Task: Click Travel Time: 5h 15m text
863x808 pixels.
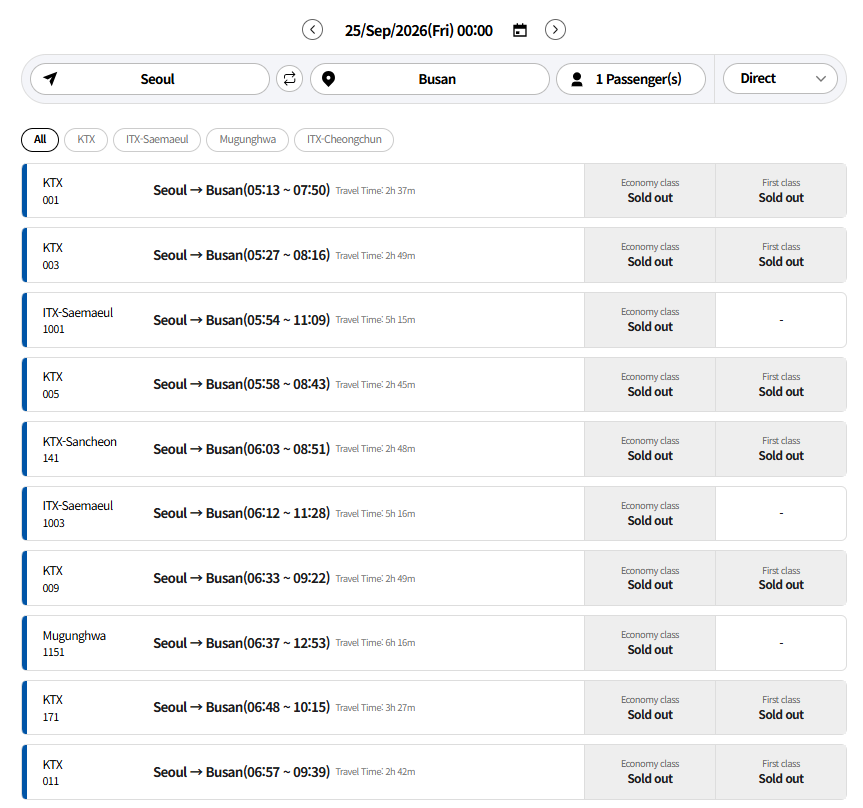Action: pos(375,320)
